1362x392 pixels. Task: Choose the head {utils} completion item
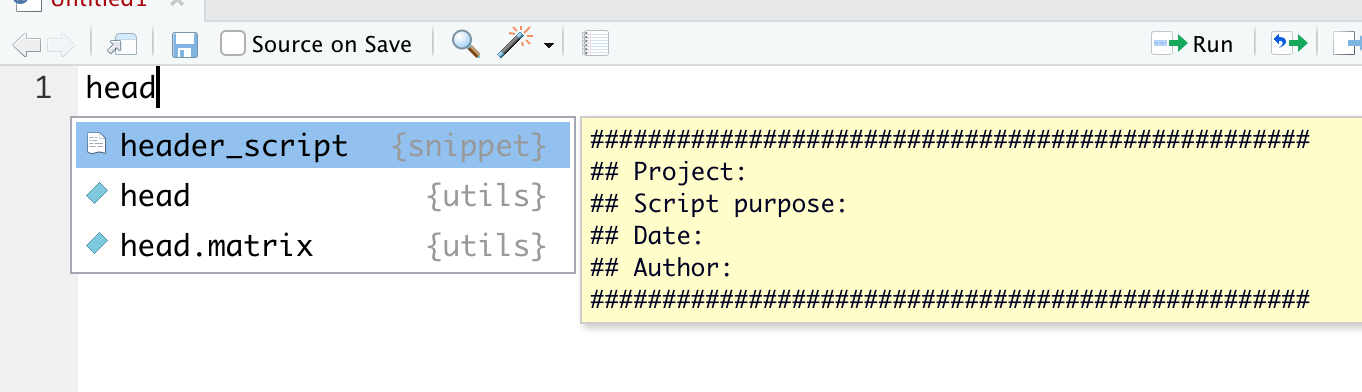tap(324, 195)
